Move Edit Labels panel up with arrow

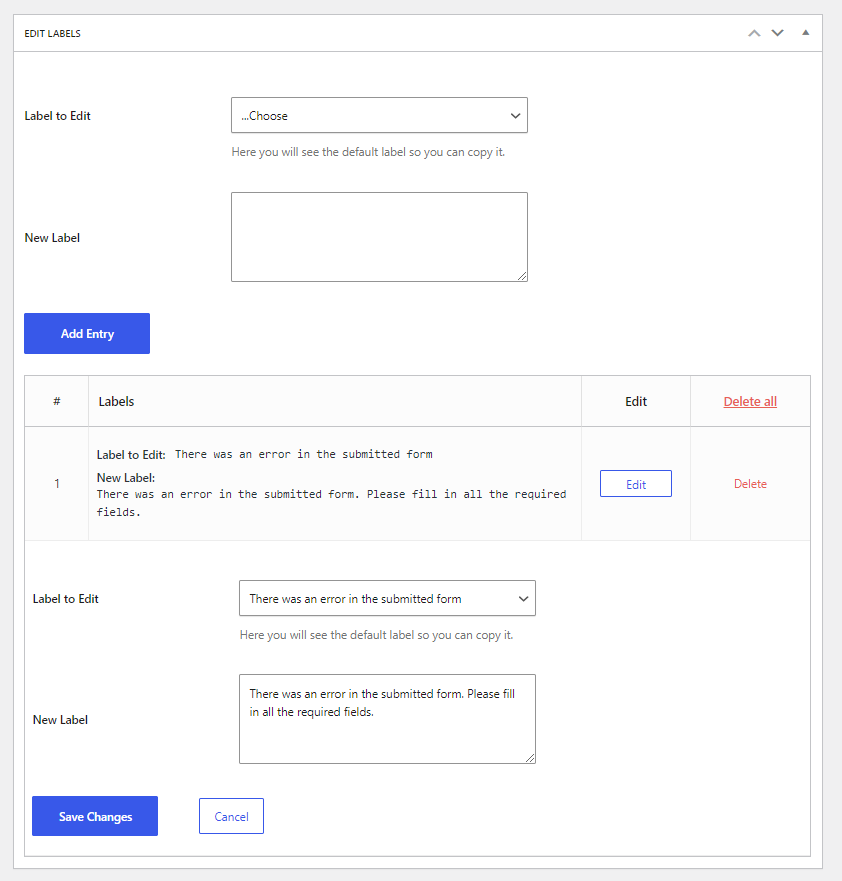pos(754,33)
